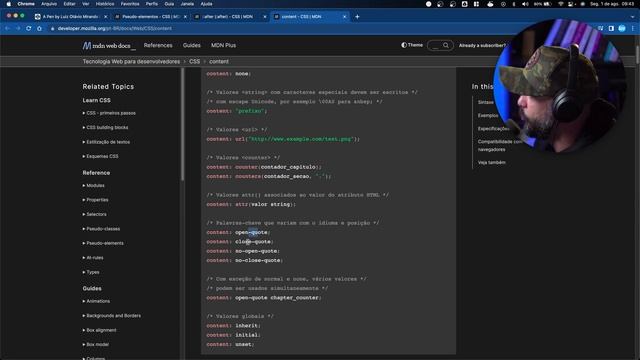Screen dimensions: 640x360
Task: Close the 'content - CSS | MDN' tab
Action: click(x=344, y=17)
